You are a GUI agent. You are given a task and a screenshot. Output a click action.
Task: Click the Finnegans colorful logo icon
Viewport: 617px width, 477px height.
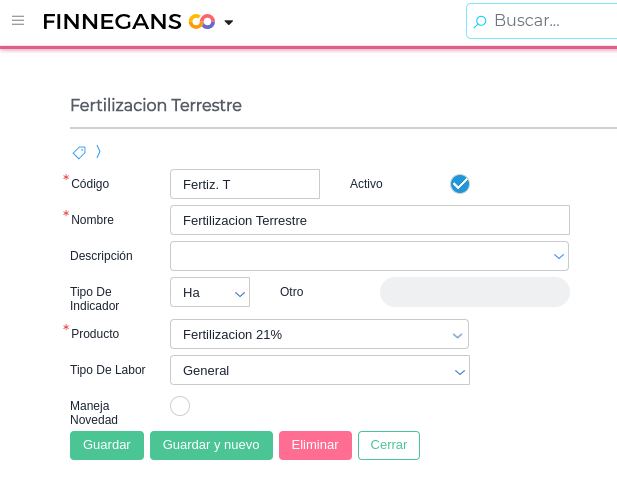point(202,21)
